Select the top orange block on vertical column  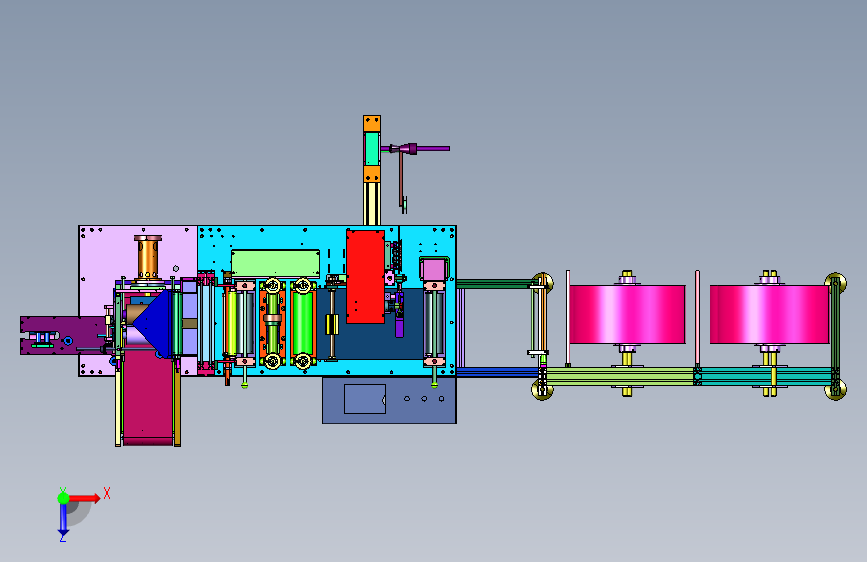(x=372, y=123)
